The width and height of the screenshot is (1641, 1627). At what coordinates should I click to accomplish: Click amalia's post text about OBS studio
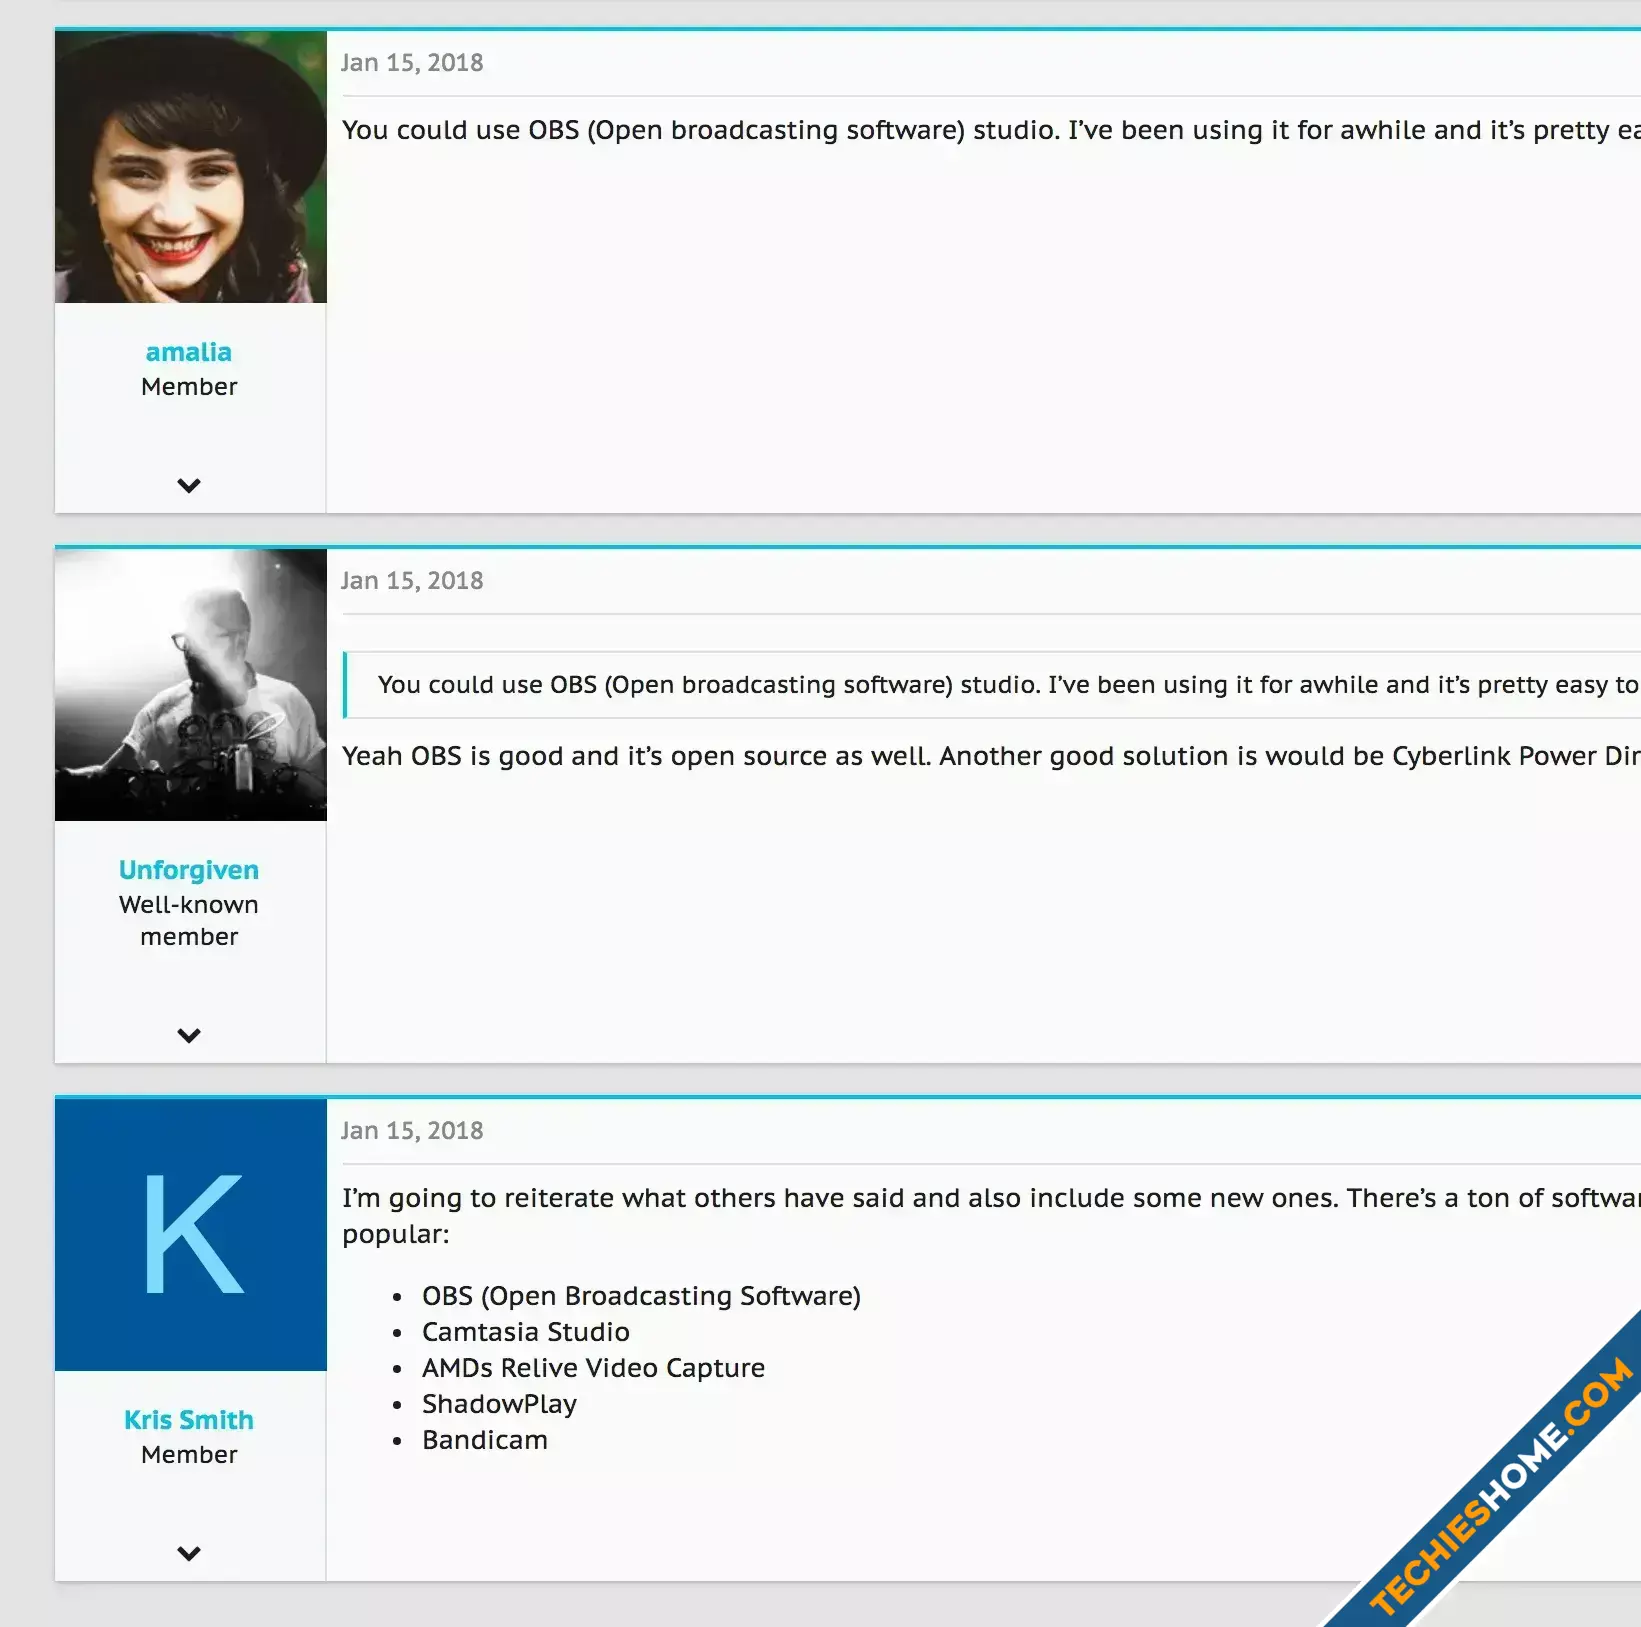coord(991,130)
